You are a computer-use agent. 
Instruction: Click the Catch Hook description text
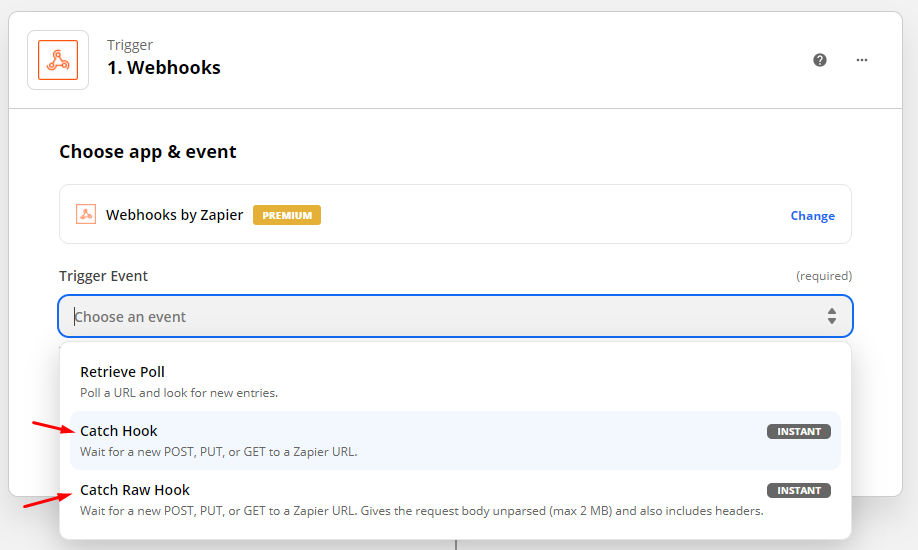[x=218, y=452]
